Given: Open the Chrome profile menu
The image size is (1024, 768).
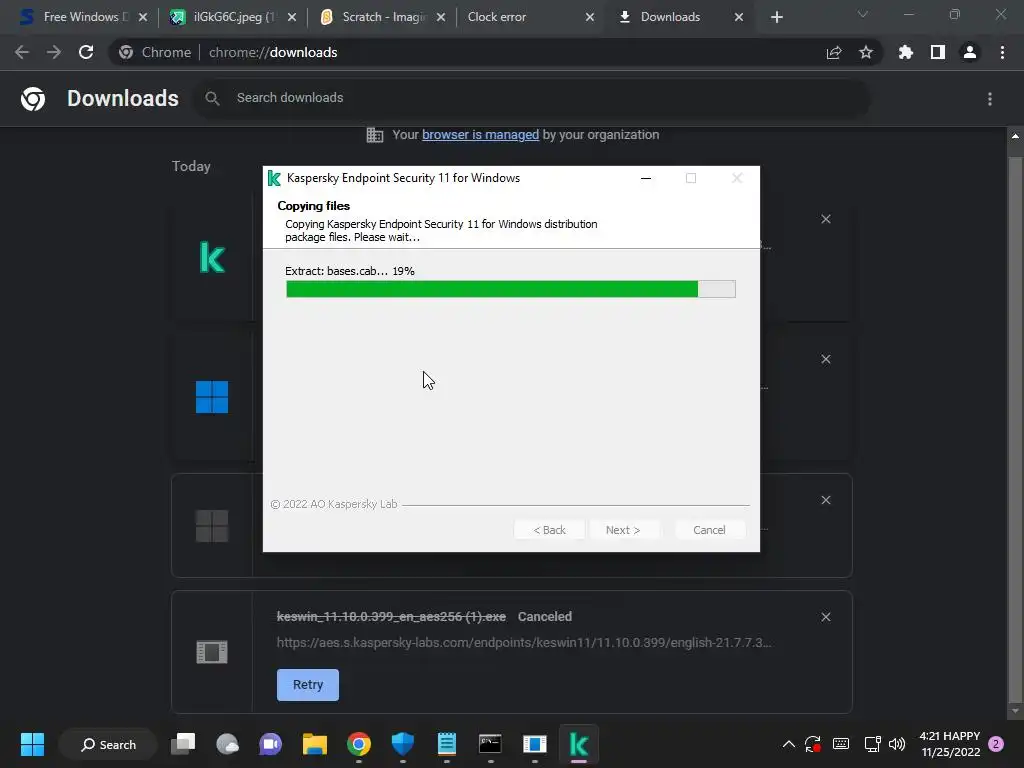Looking at the screenshot, I should [970, 52].
